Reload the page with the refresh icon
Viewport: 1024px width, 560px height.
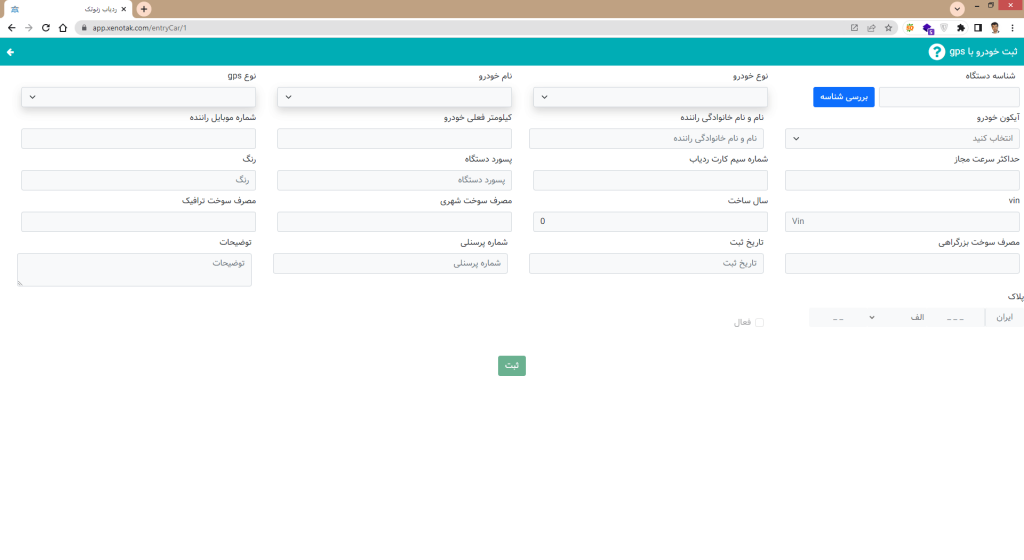click(x=45, y=27)
